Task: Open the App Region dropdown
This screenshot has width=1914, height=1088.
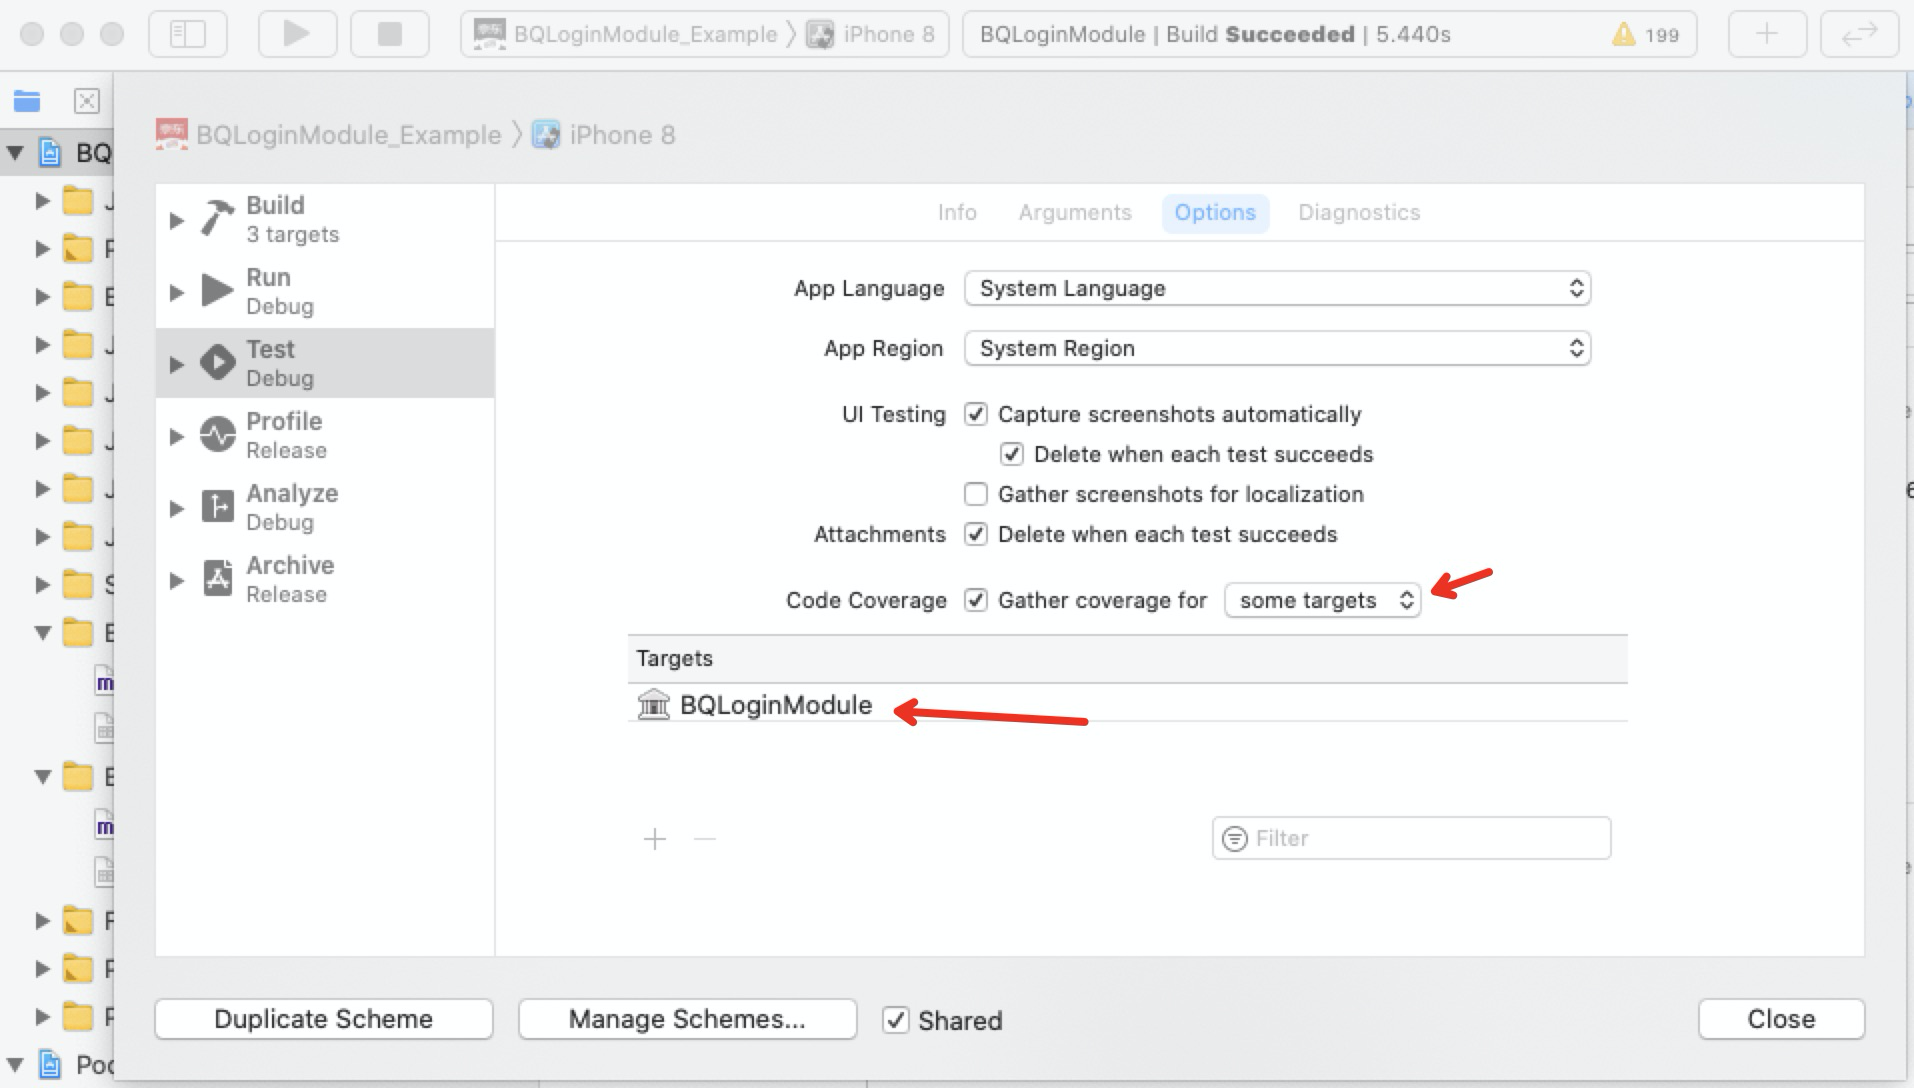Action: click(x=1277, y=348)
